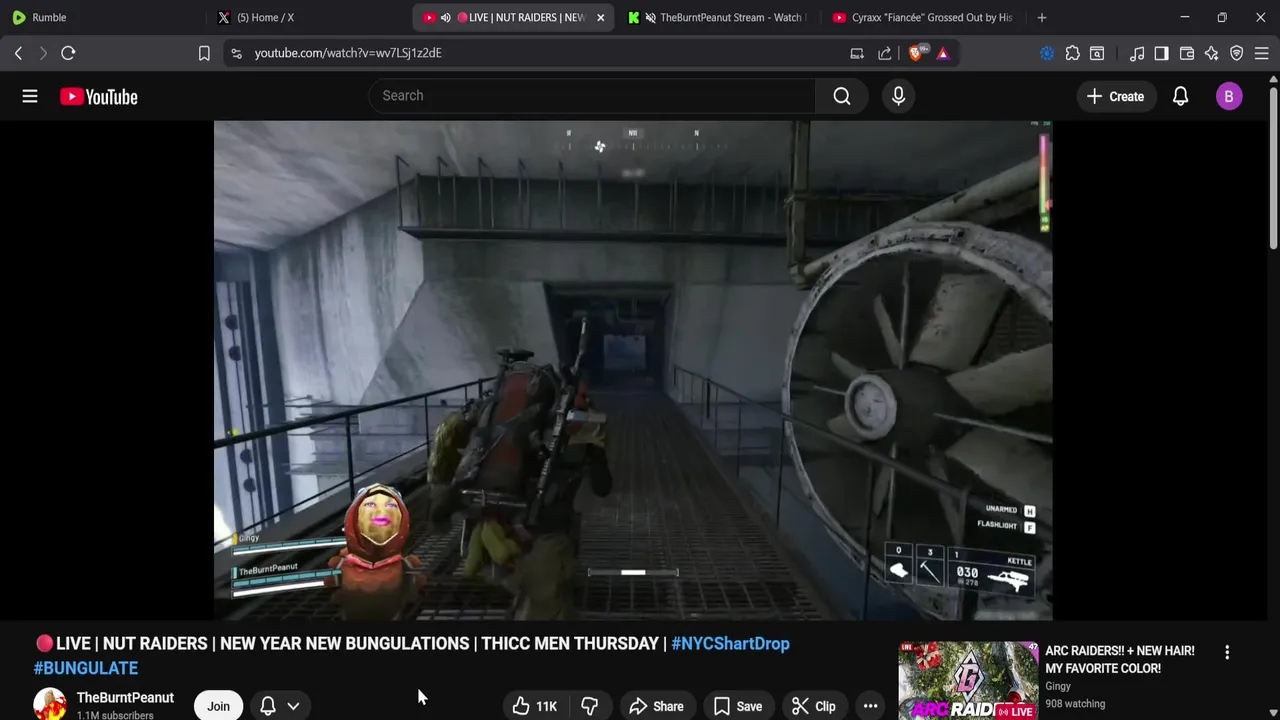Share this live stream
Viewport: 1280px width, 720px height.
[656, 706]
